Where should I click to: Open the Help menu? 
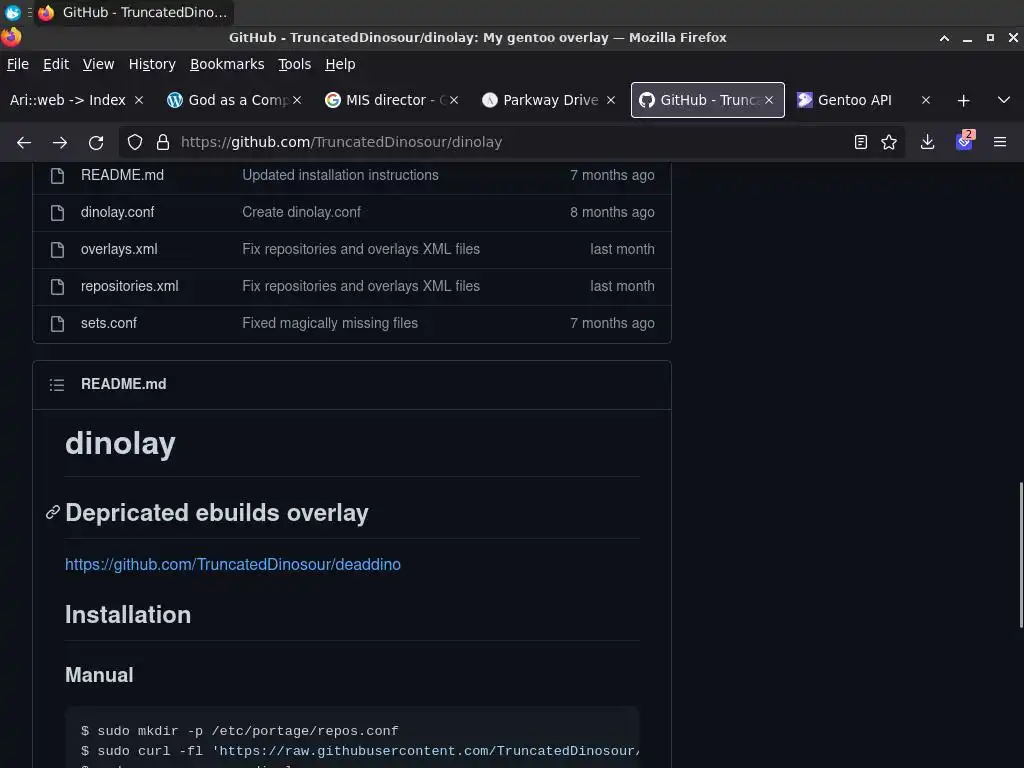coord(340,64)
